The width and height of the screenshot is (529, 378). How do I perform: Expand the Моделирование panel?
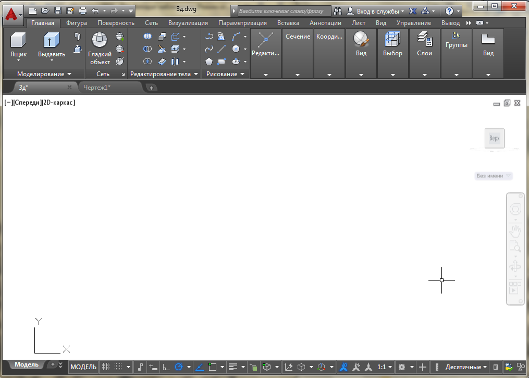[x=44, y=74]
